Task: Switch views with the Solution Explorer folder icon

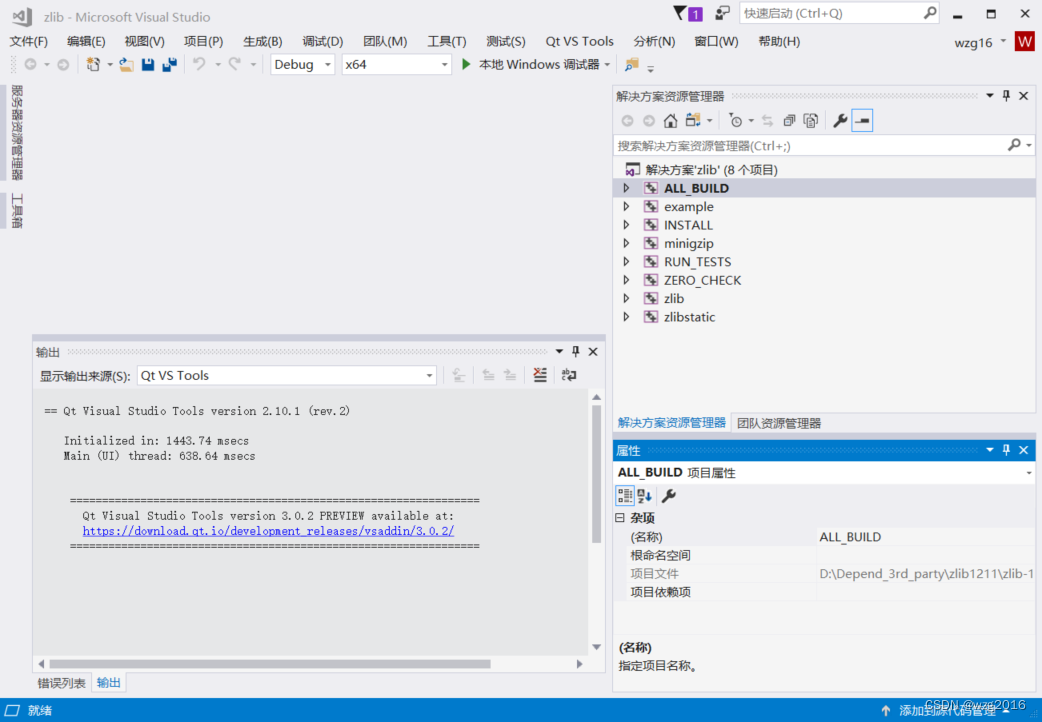Action: (694, 120)
